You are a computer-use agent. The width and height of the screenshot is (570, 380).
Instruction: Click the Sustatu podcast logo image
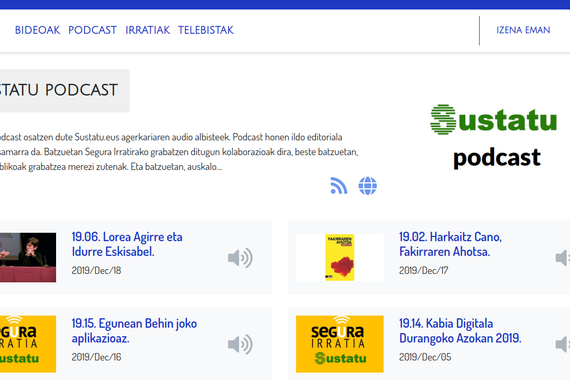click(x=494, y=137)
